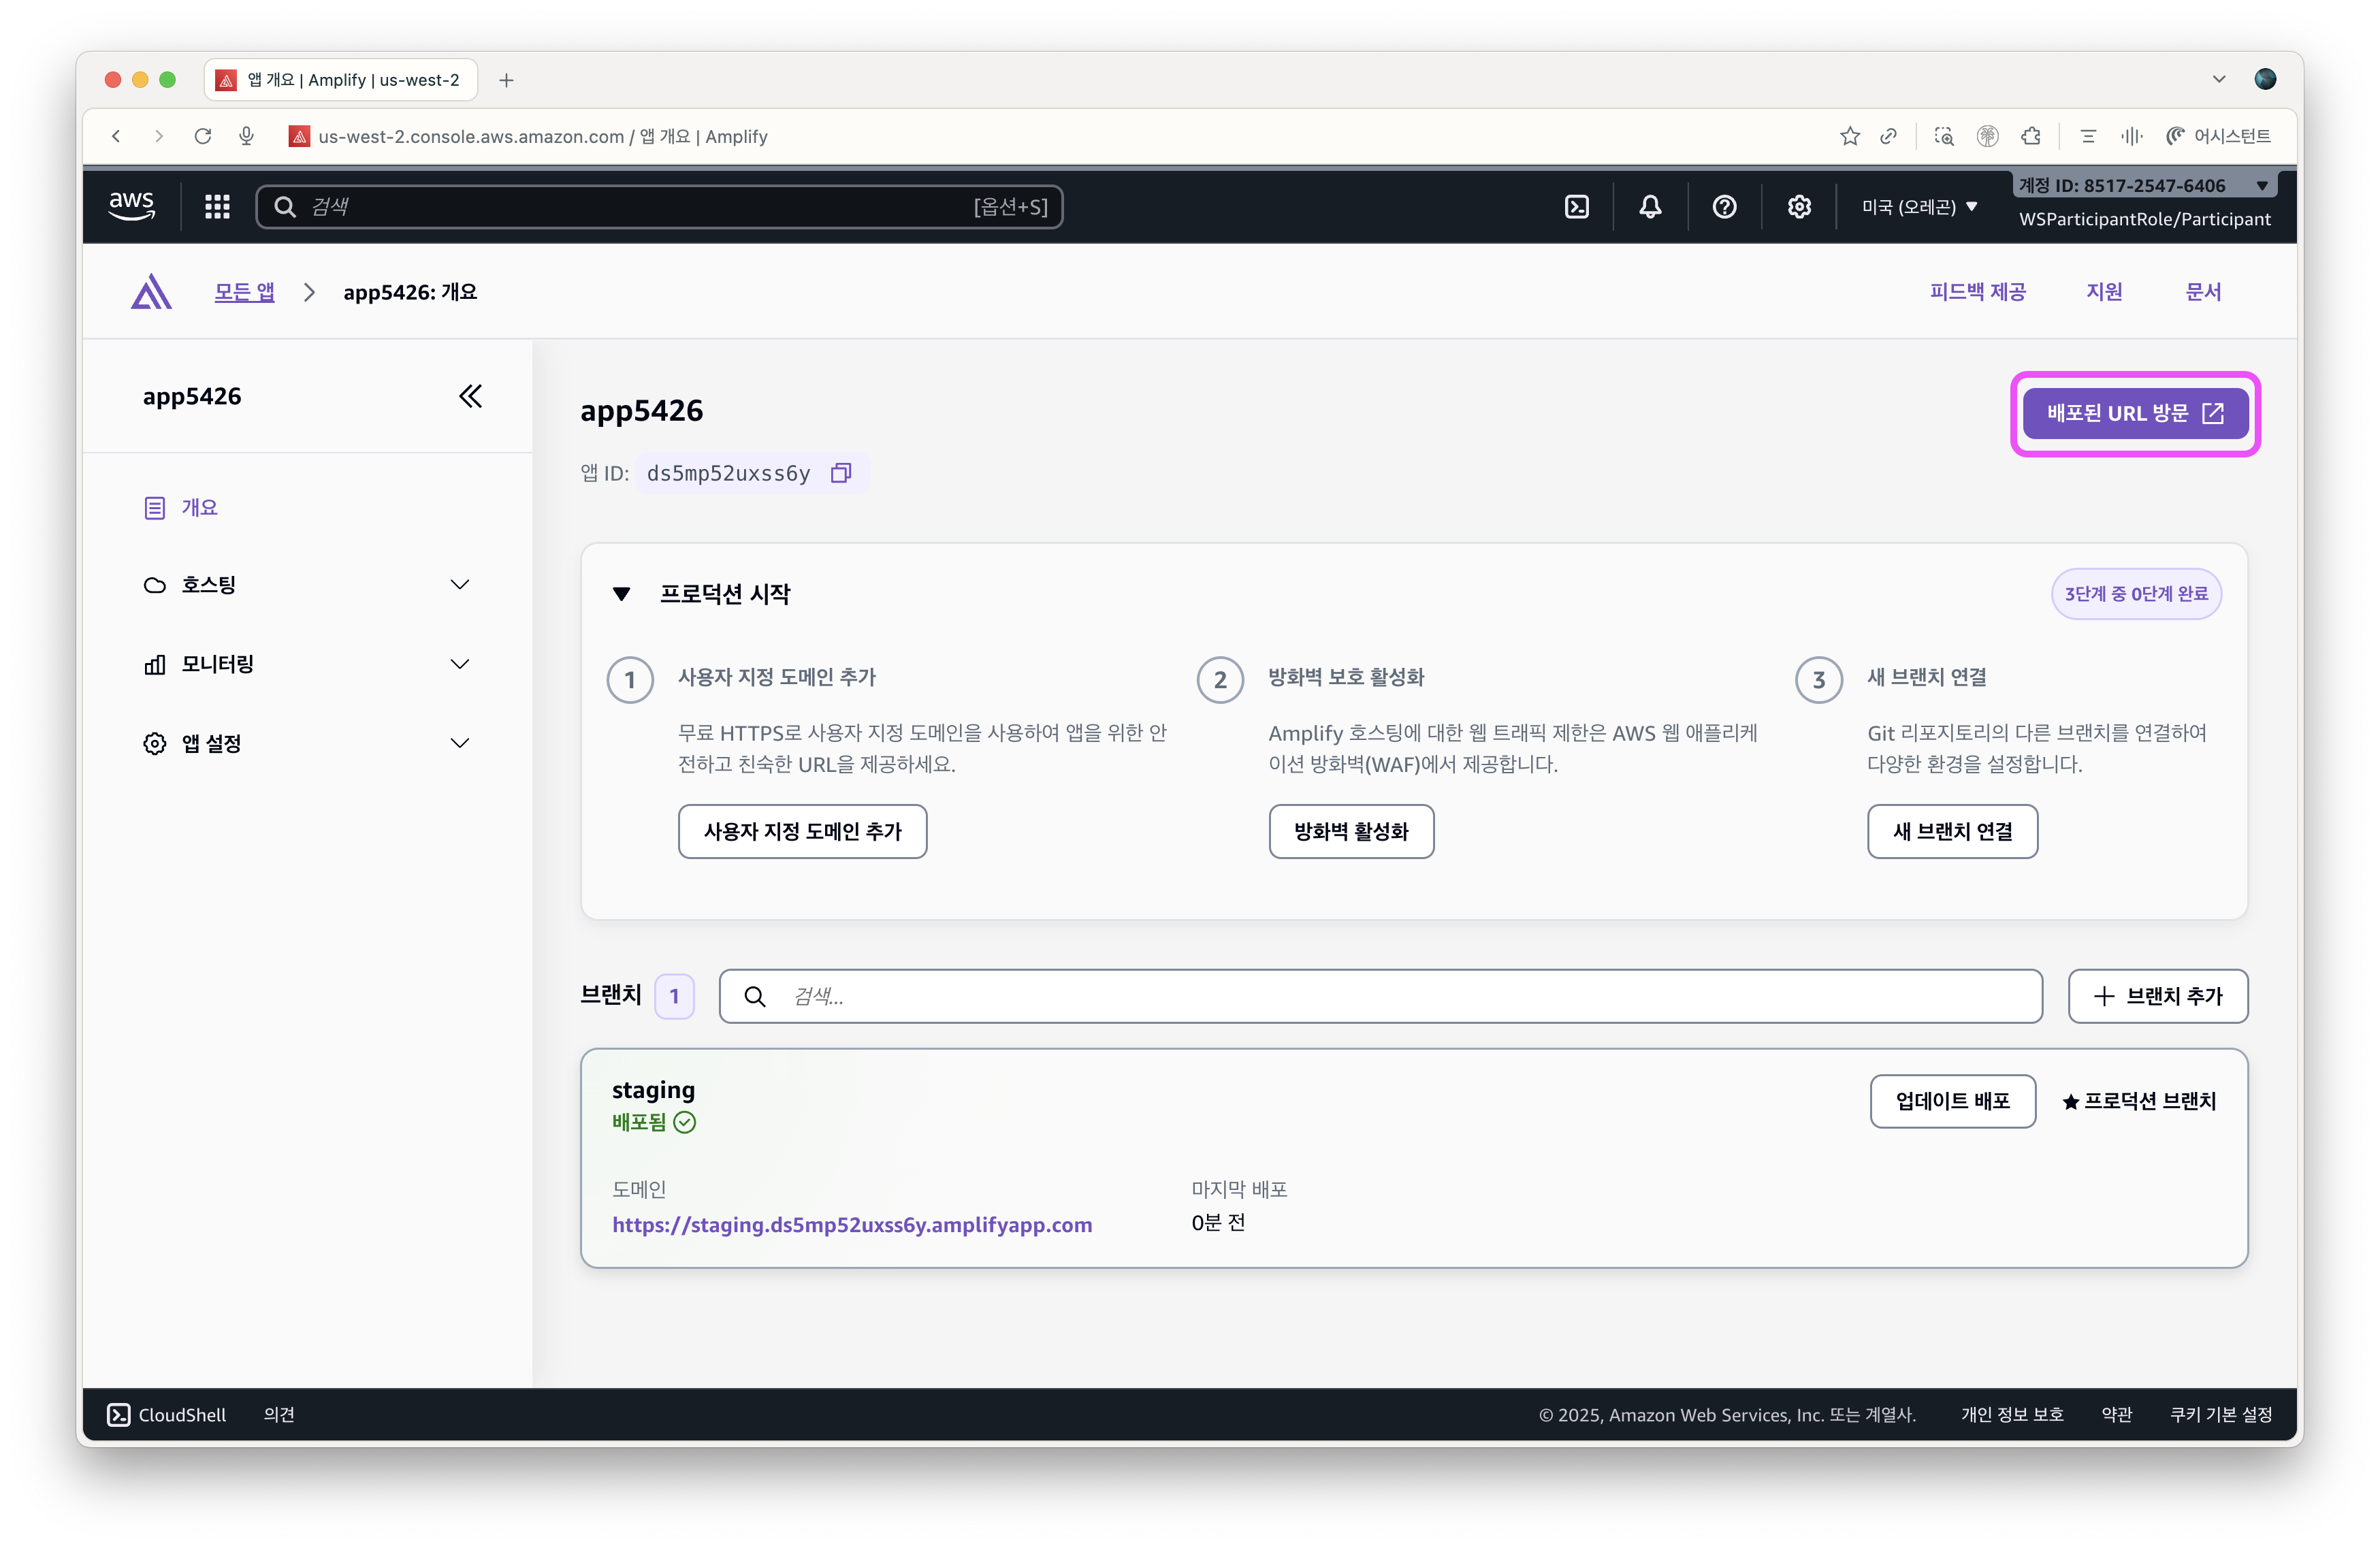Click the 배포됨 status text
The width and height of the screenshot is (2380, 1548).
(639, 1122)
